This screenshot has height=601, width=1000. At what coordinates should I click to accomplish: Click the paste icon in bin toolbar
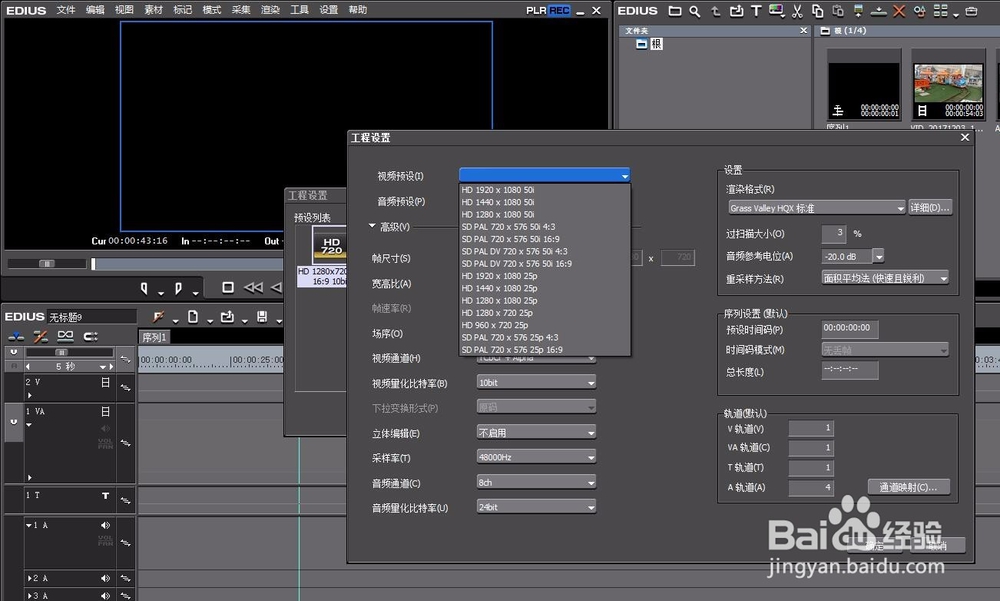point(838,11)
